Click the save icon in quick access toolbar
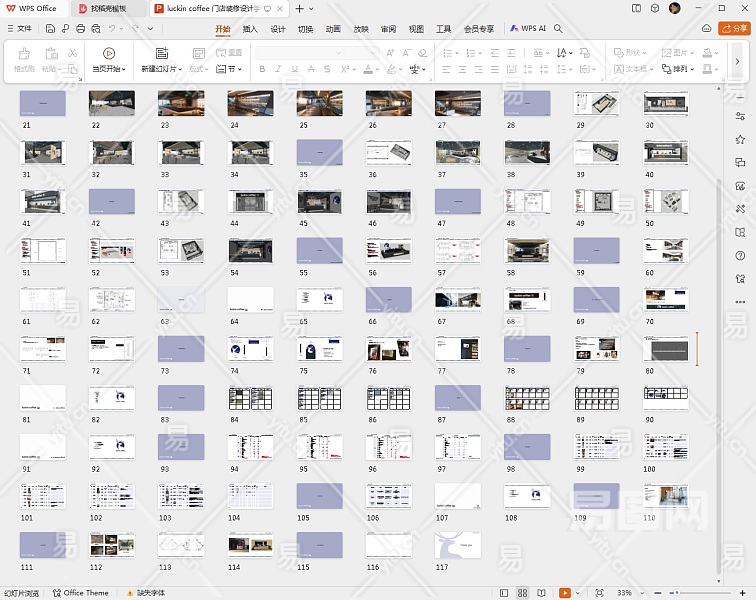756x600 pixels. tap(50, 29)
